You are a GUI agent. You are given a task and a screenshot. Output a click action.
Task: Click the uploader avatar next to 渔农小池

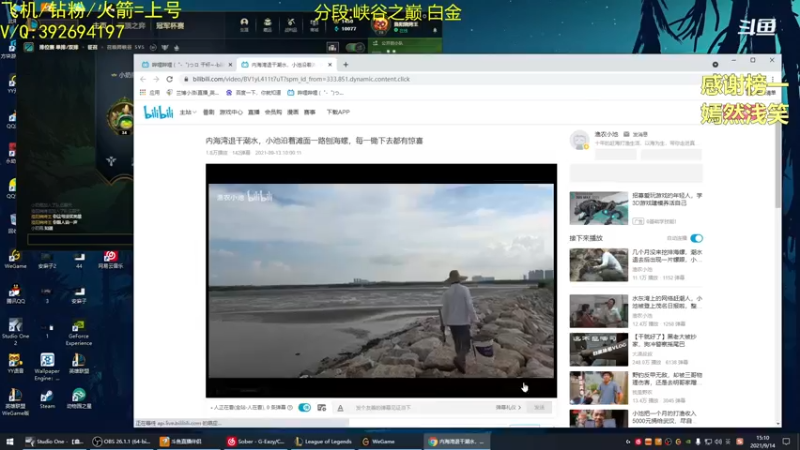click(x=580, y=140)
